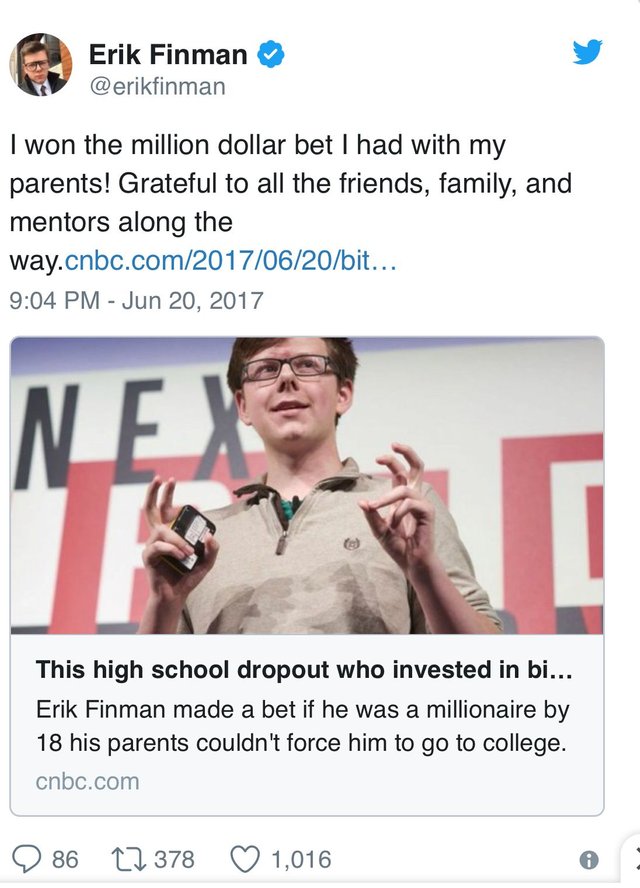Like the tweet with heart icon
Viewport: 640px width, 888px height.
pyautogui.click(x=246, y=858)
